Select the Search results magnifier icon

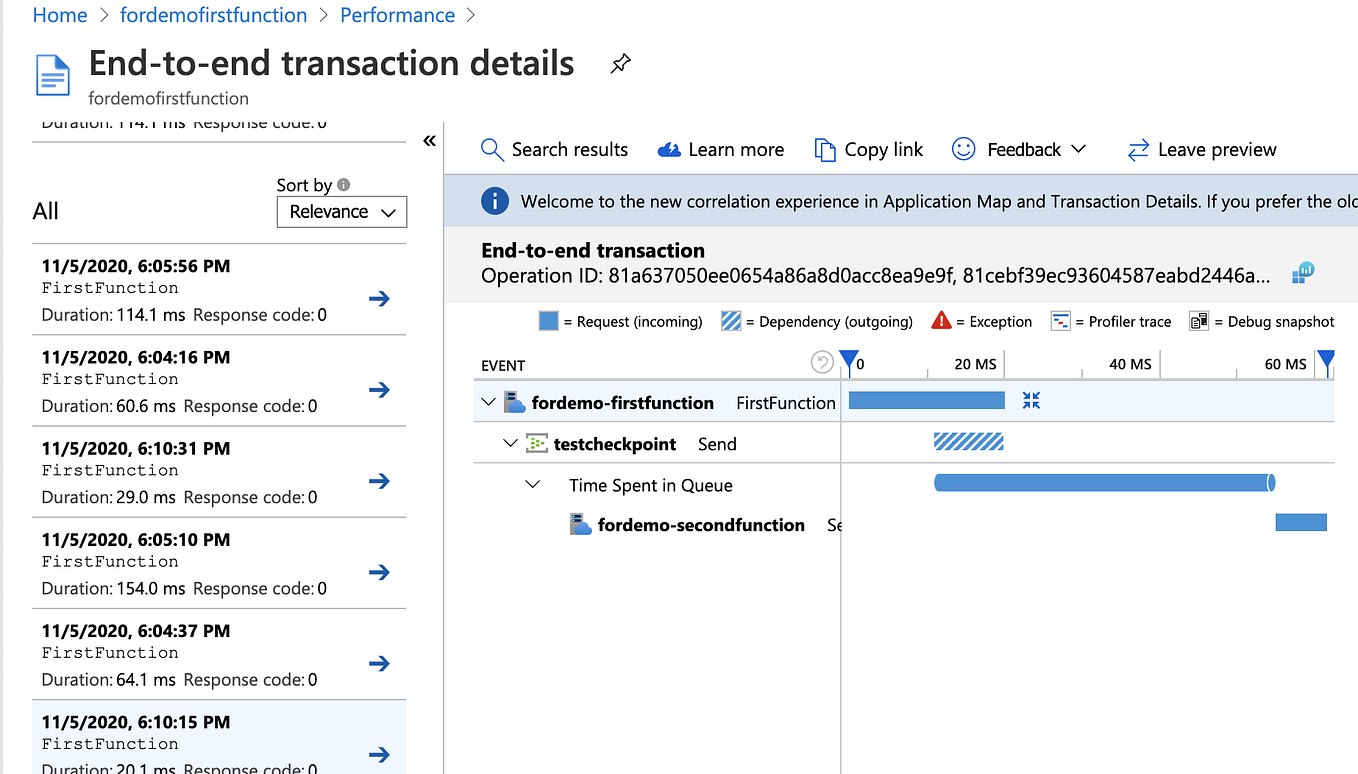(491, 149)
